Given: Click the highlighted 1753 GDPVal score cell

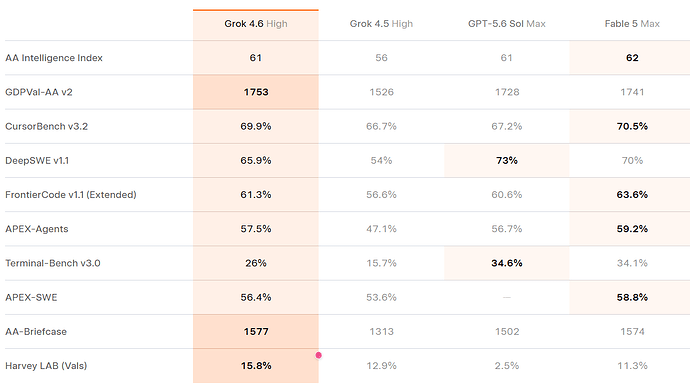Looking at the screenshot, I should (256, 92).
